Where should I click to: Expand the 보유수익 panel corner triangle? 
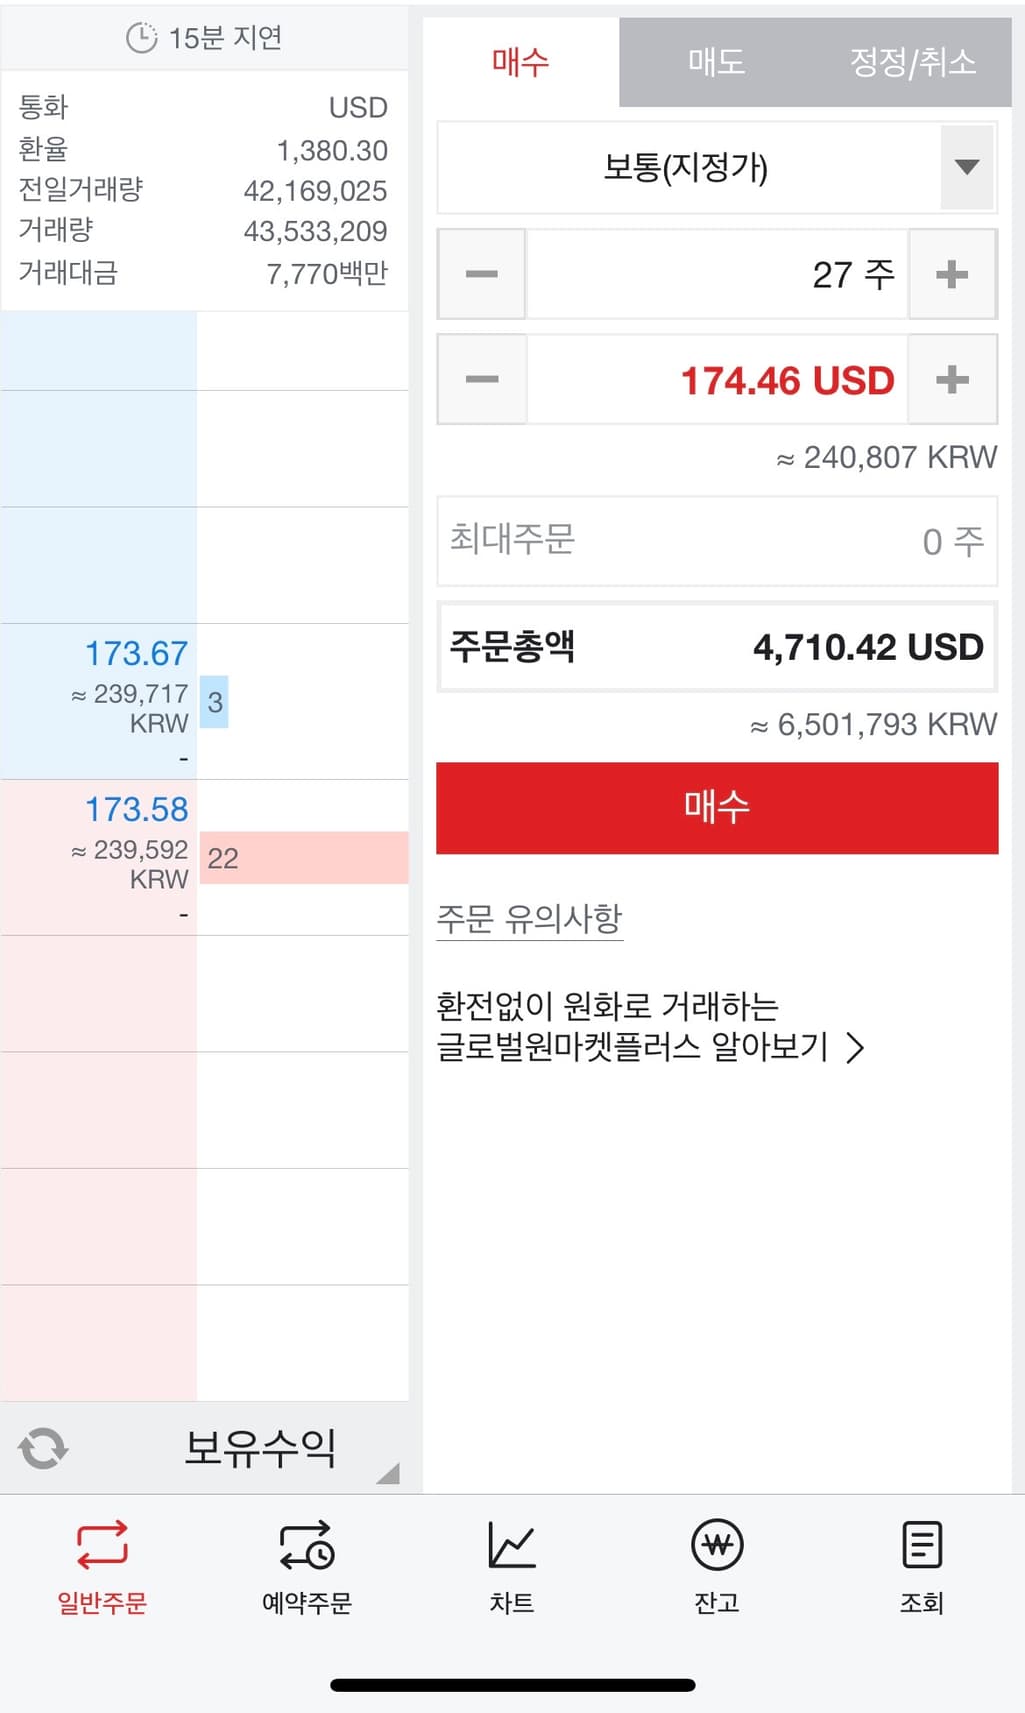(389, 1473)
